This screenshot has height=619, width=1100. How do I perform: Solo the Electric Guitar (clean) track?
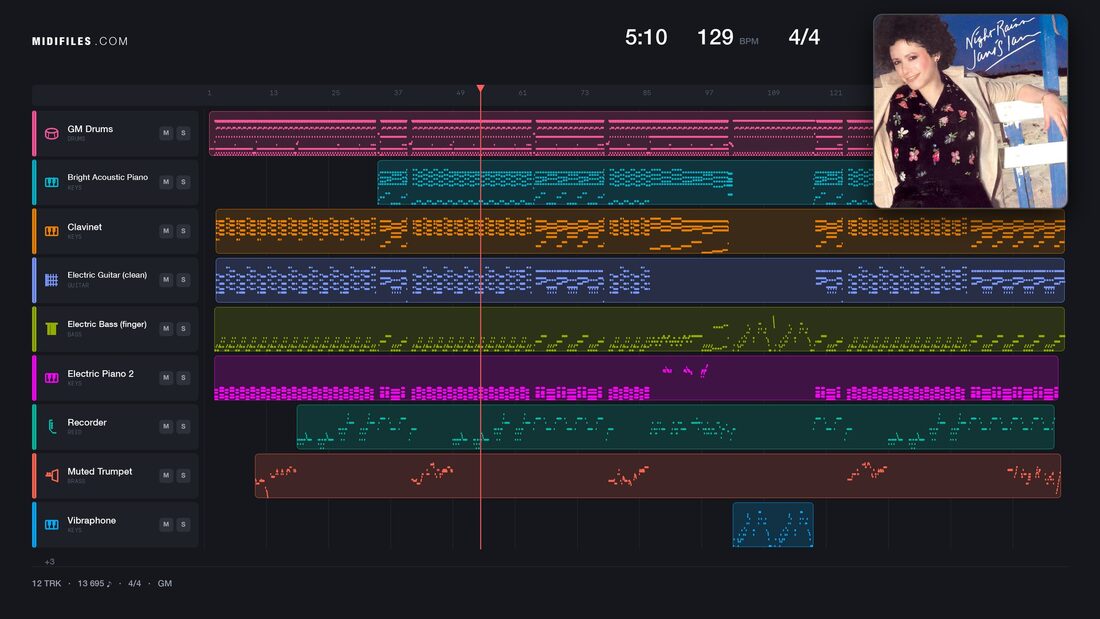pyautogui.click(x=183, y=279)
